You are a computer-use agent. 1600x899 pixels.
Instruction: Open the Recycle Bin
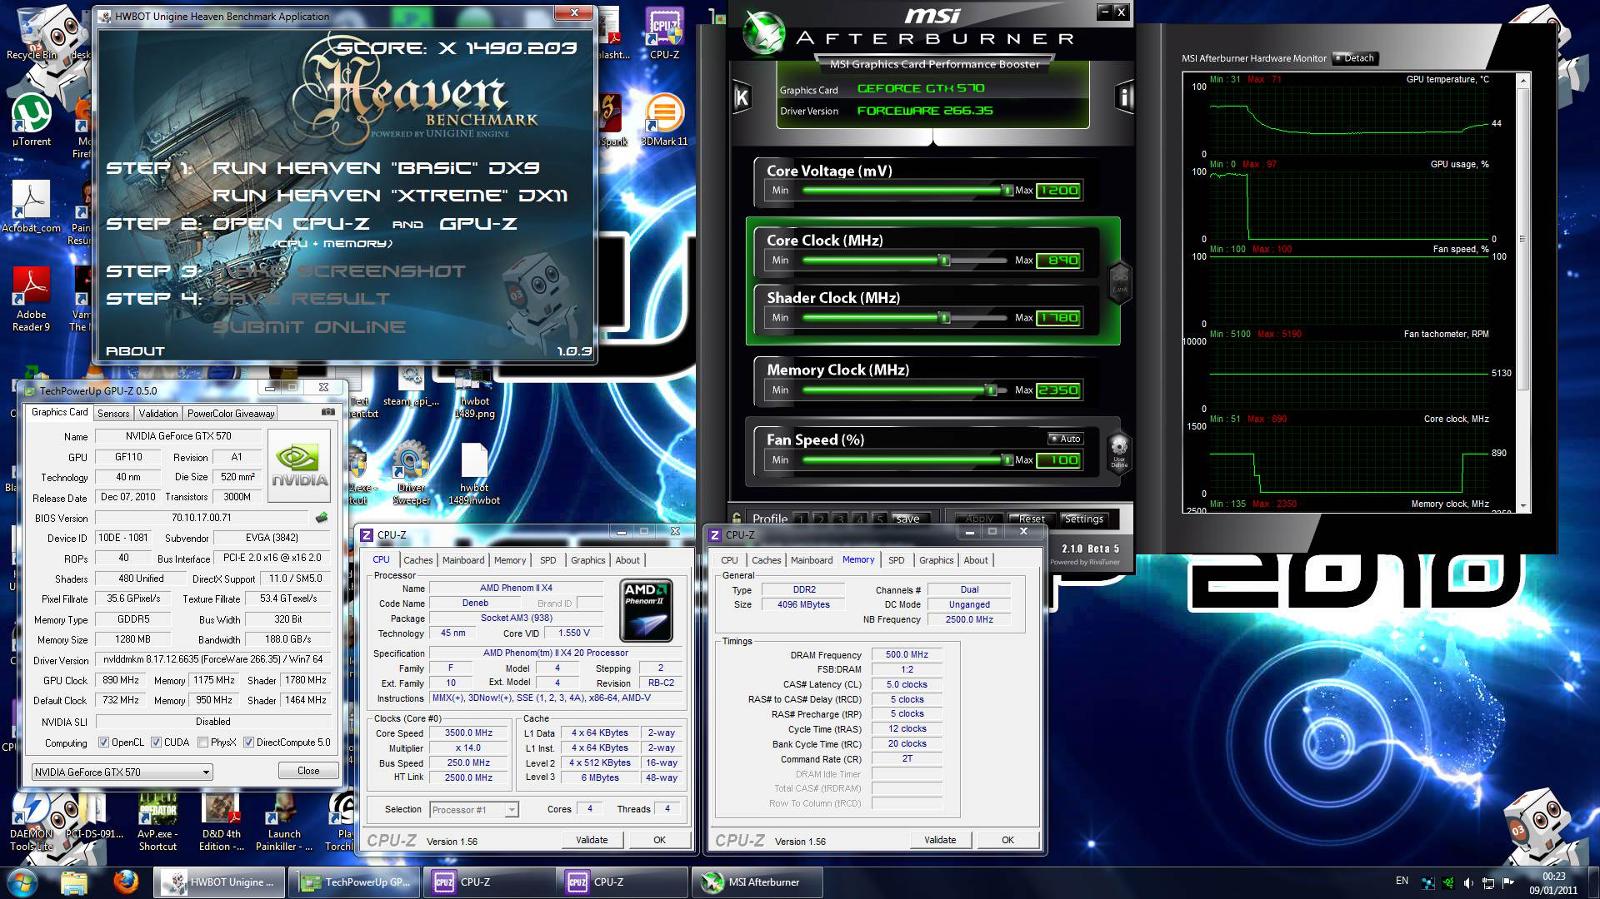pos(31,34)
